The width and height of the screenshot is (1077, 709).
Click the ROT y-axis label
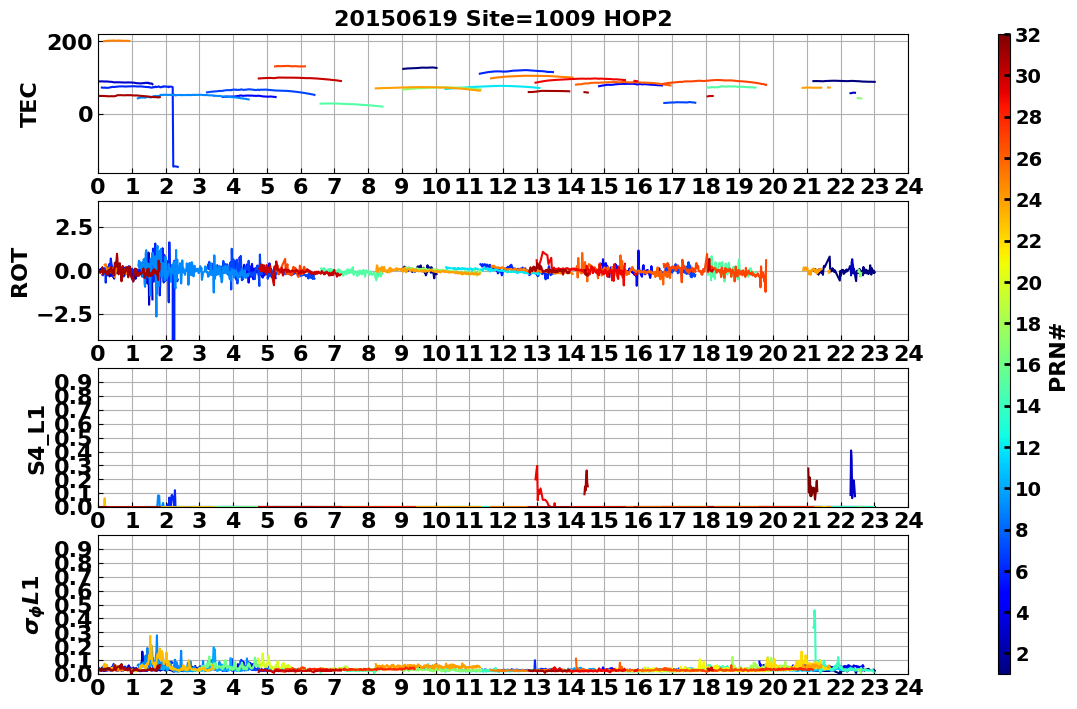click(21, 273)
